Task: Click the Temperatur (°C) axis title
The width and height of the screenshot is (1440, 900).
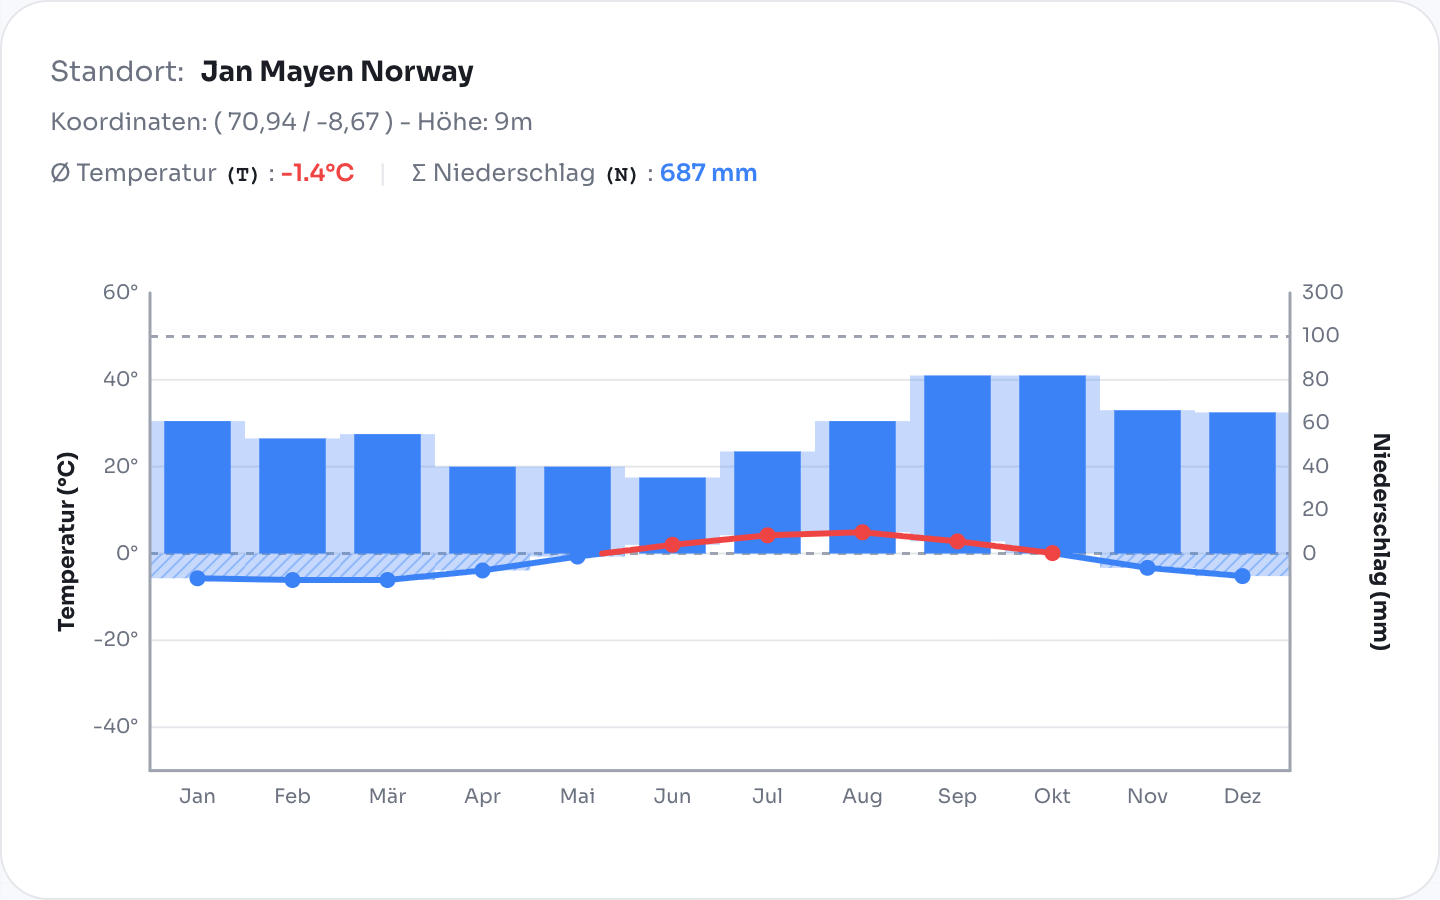Action: [x=67, y=541]
